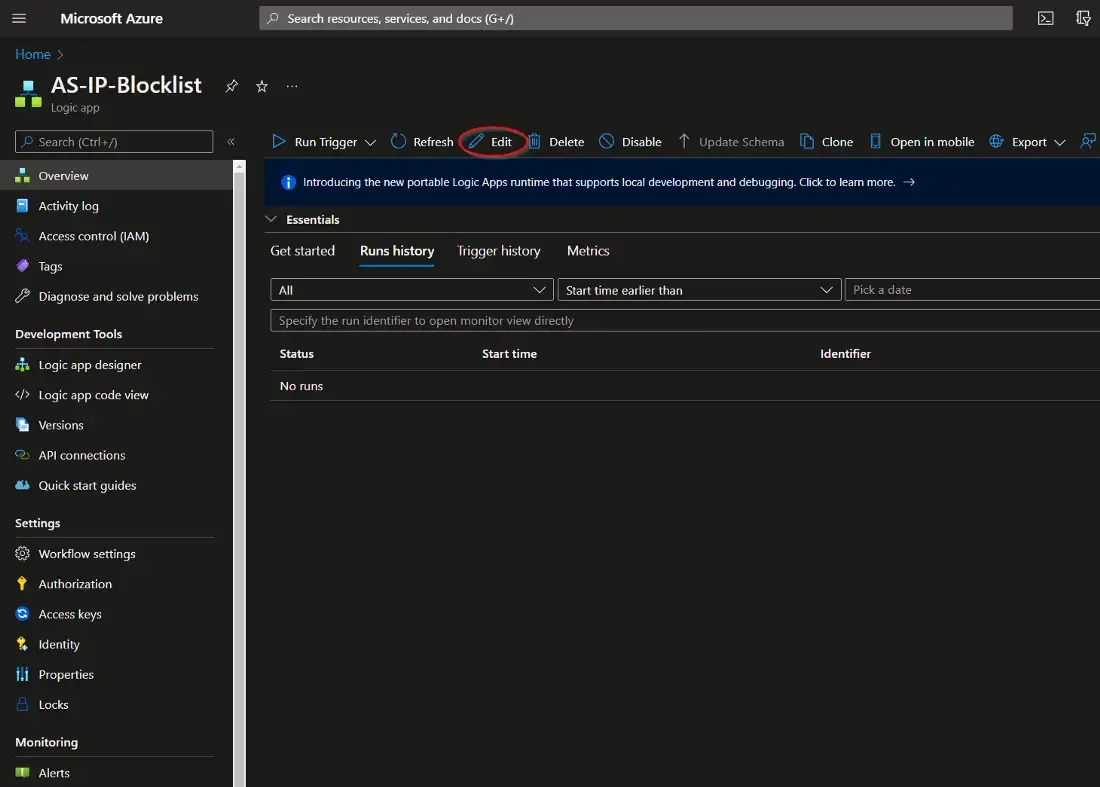Go to Home breadcrumb link
This screenshot has height=787, width=1100.
pyautogui.click(x=32, y=54)
